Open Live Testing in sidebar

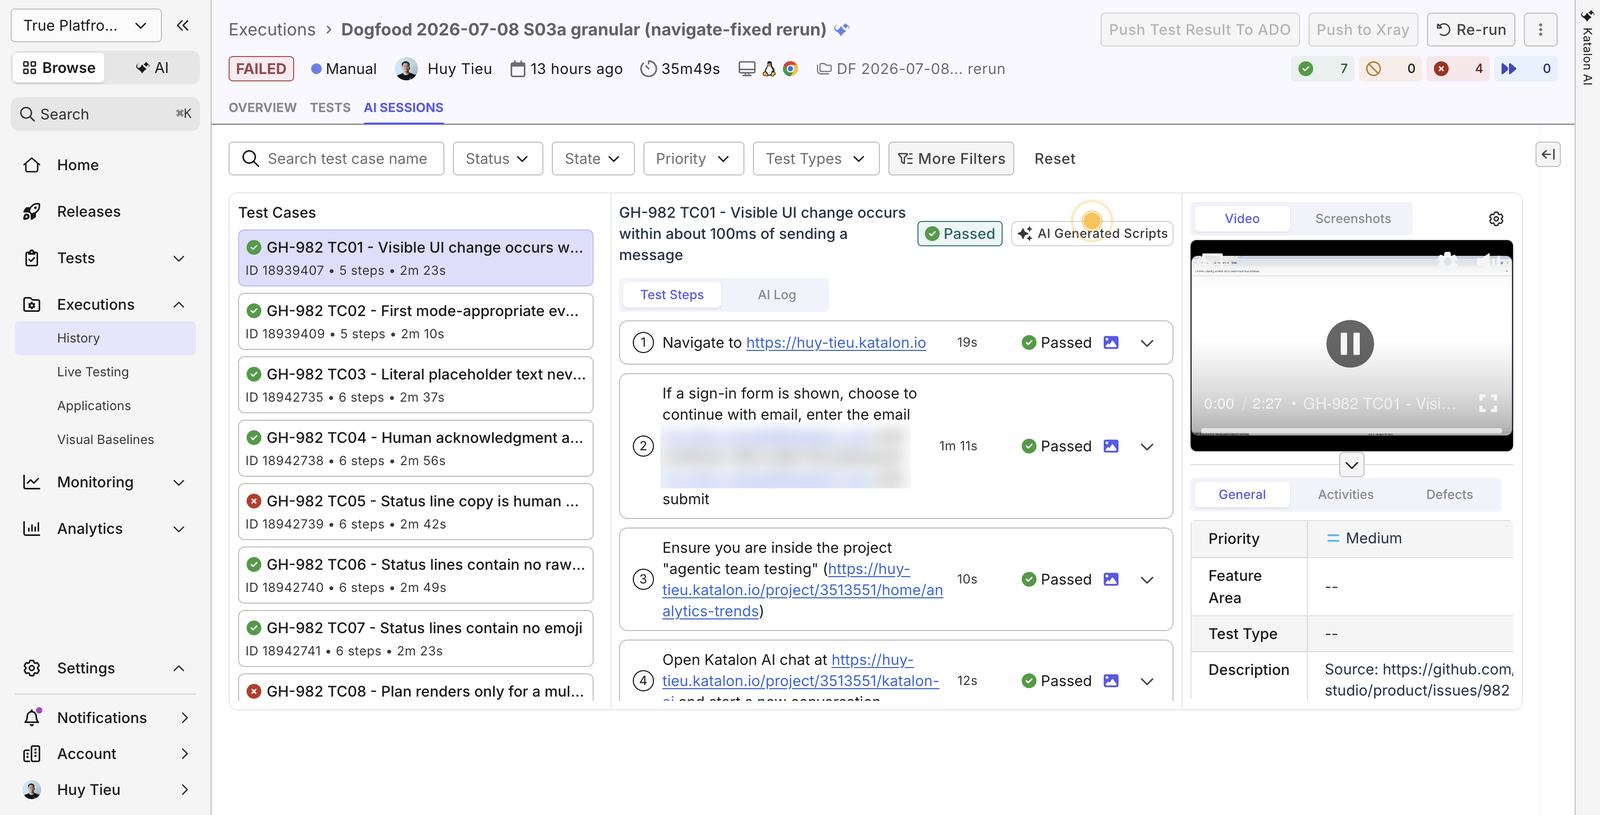(x=93, y=372)
